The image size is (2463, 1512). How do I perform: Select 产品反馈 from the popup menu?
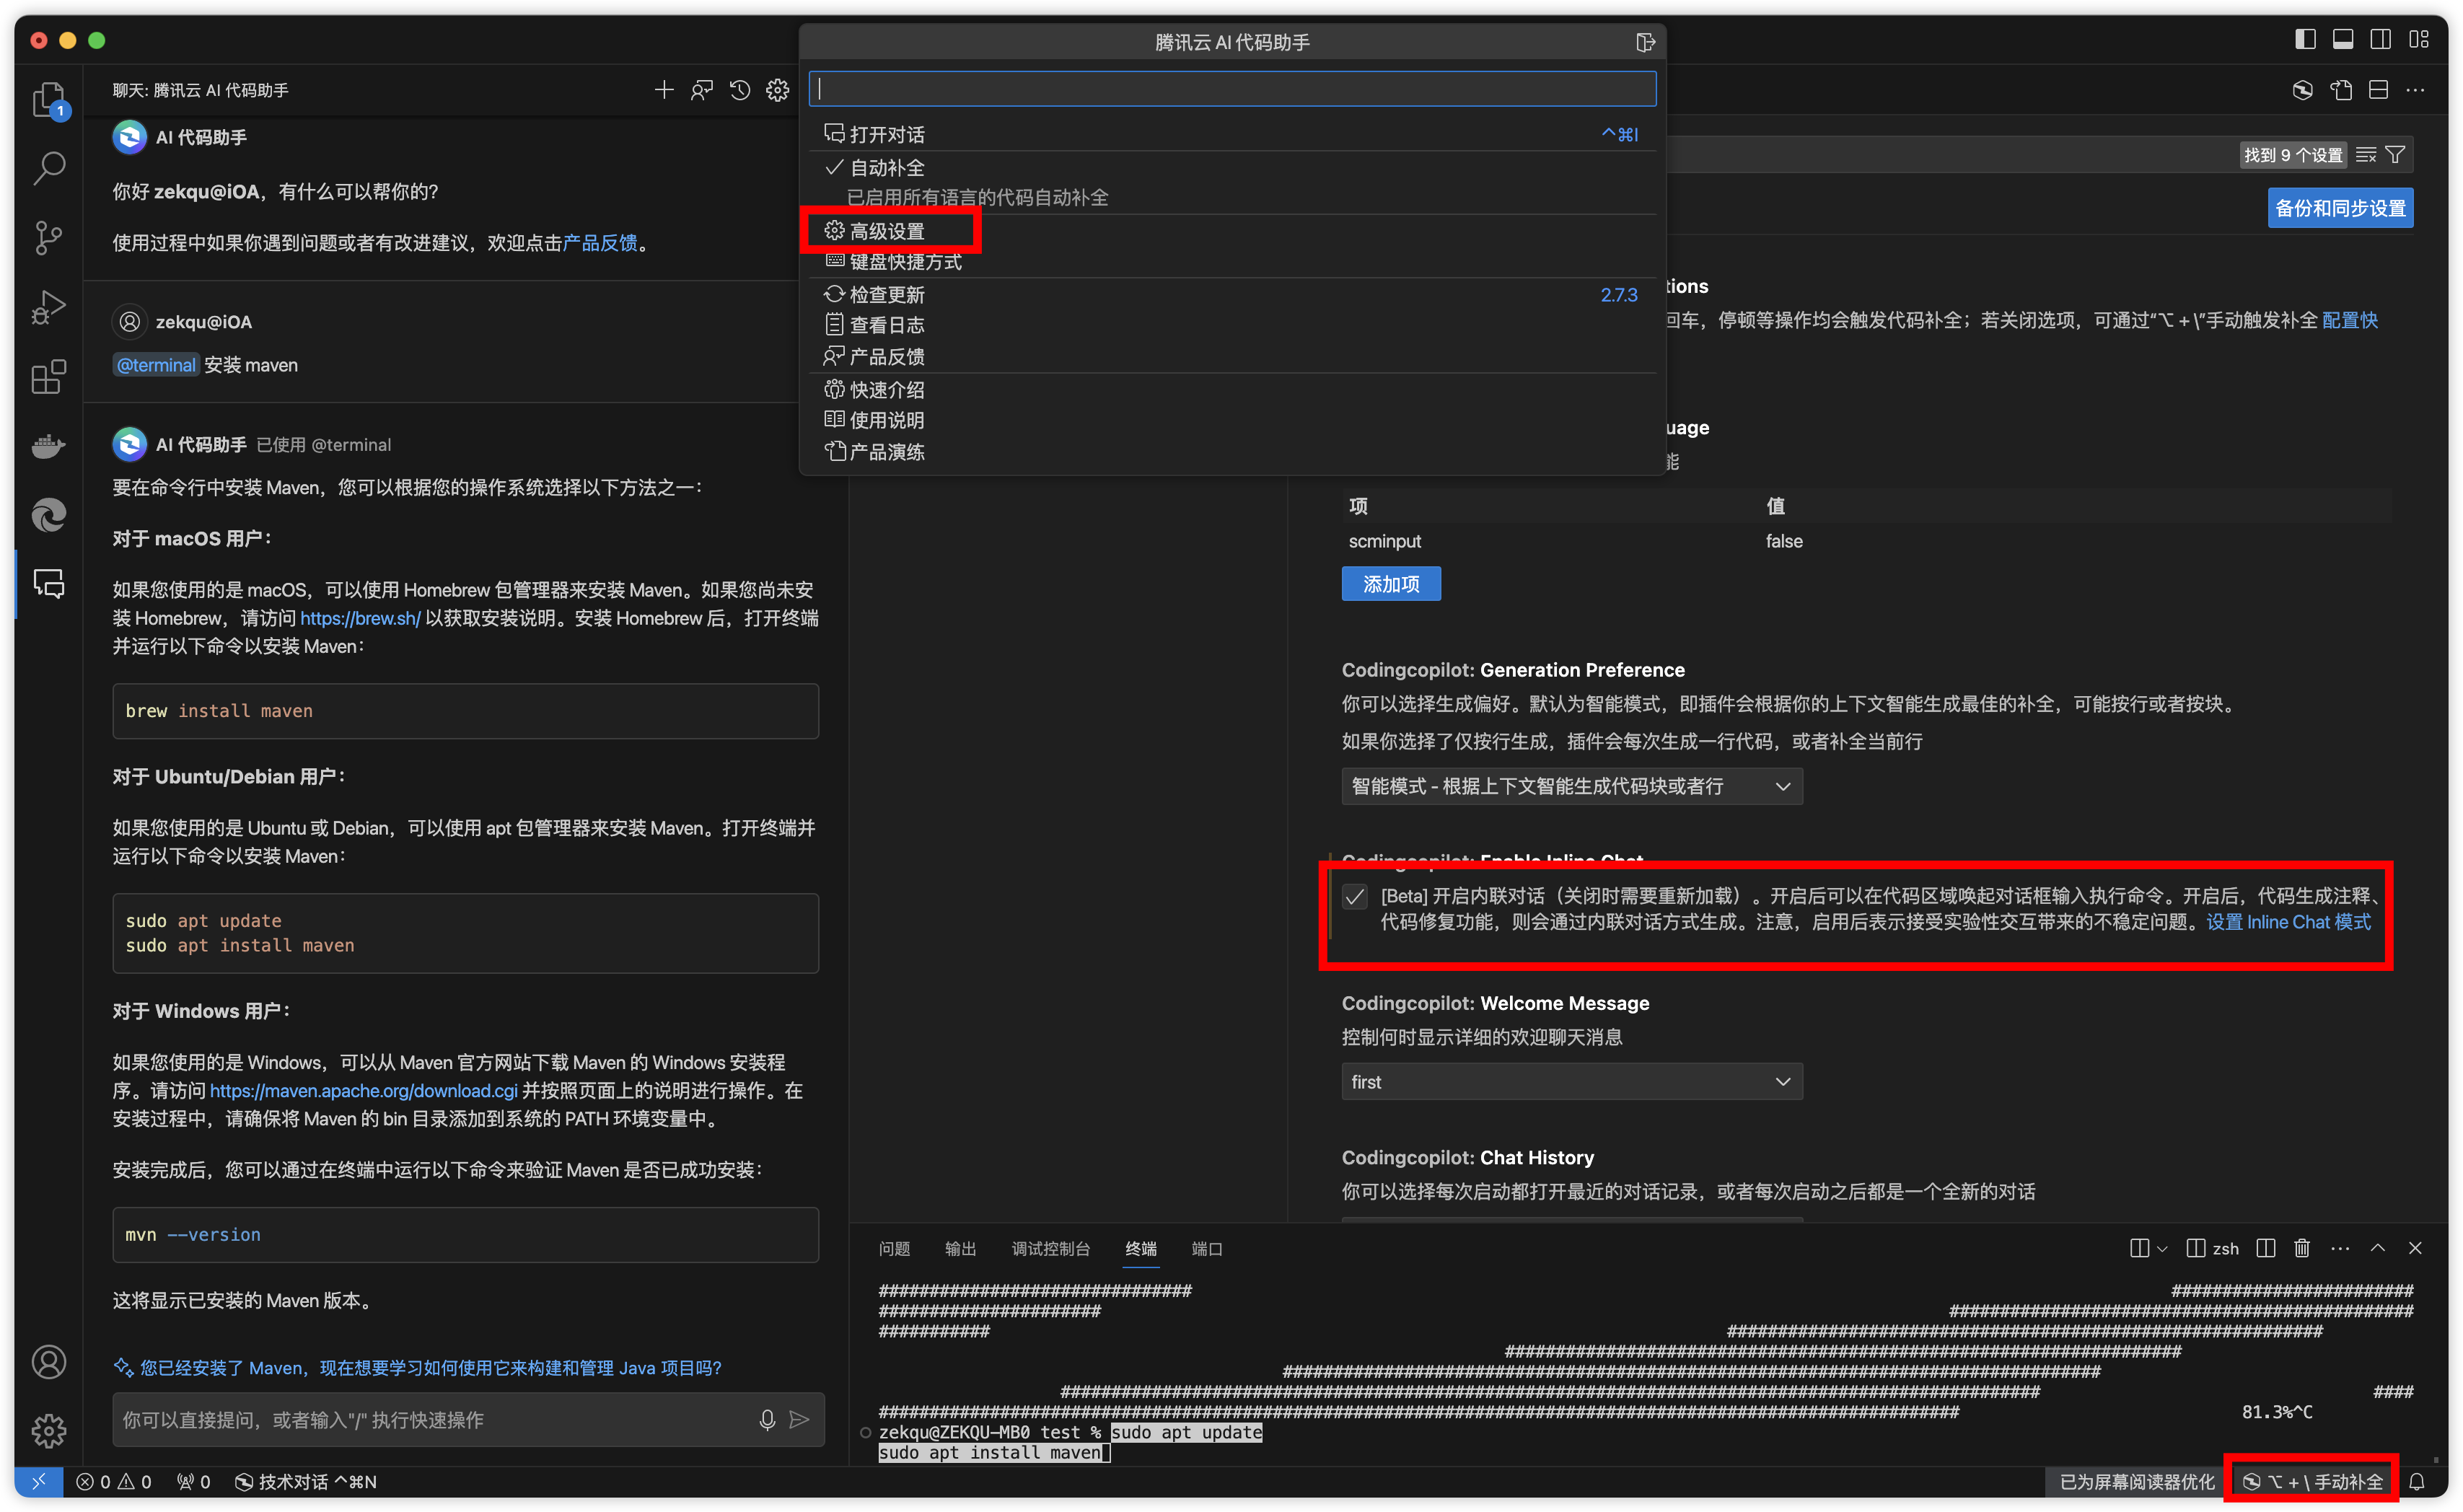[1232, 357]
